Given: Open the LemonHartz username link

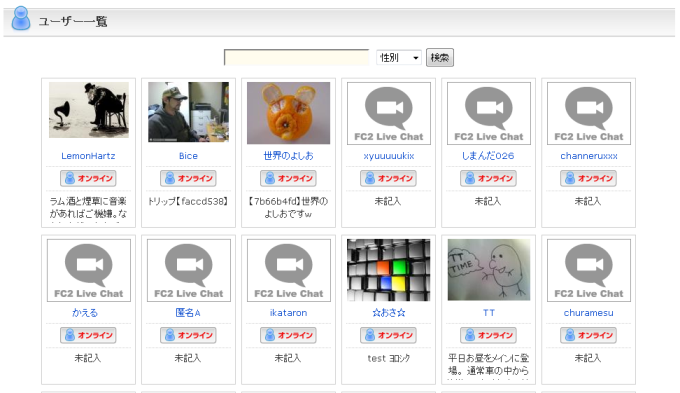Looking at the screenshot, I should coord(88,156).
